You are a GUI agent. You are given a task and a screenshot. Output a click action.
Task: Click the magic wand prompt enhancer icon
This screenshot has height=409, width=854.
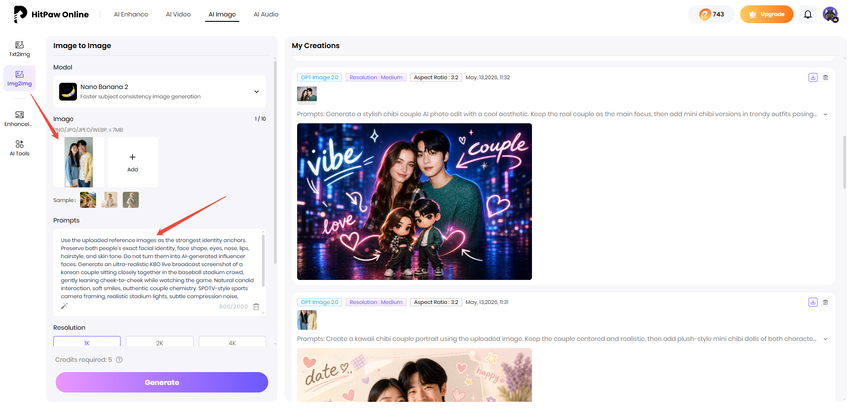click(64, 307)
